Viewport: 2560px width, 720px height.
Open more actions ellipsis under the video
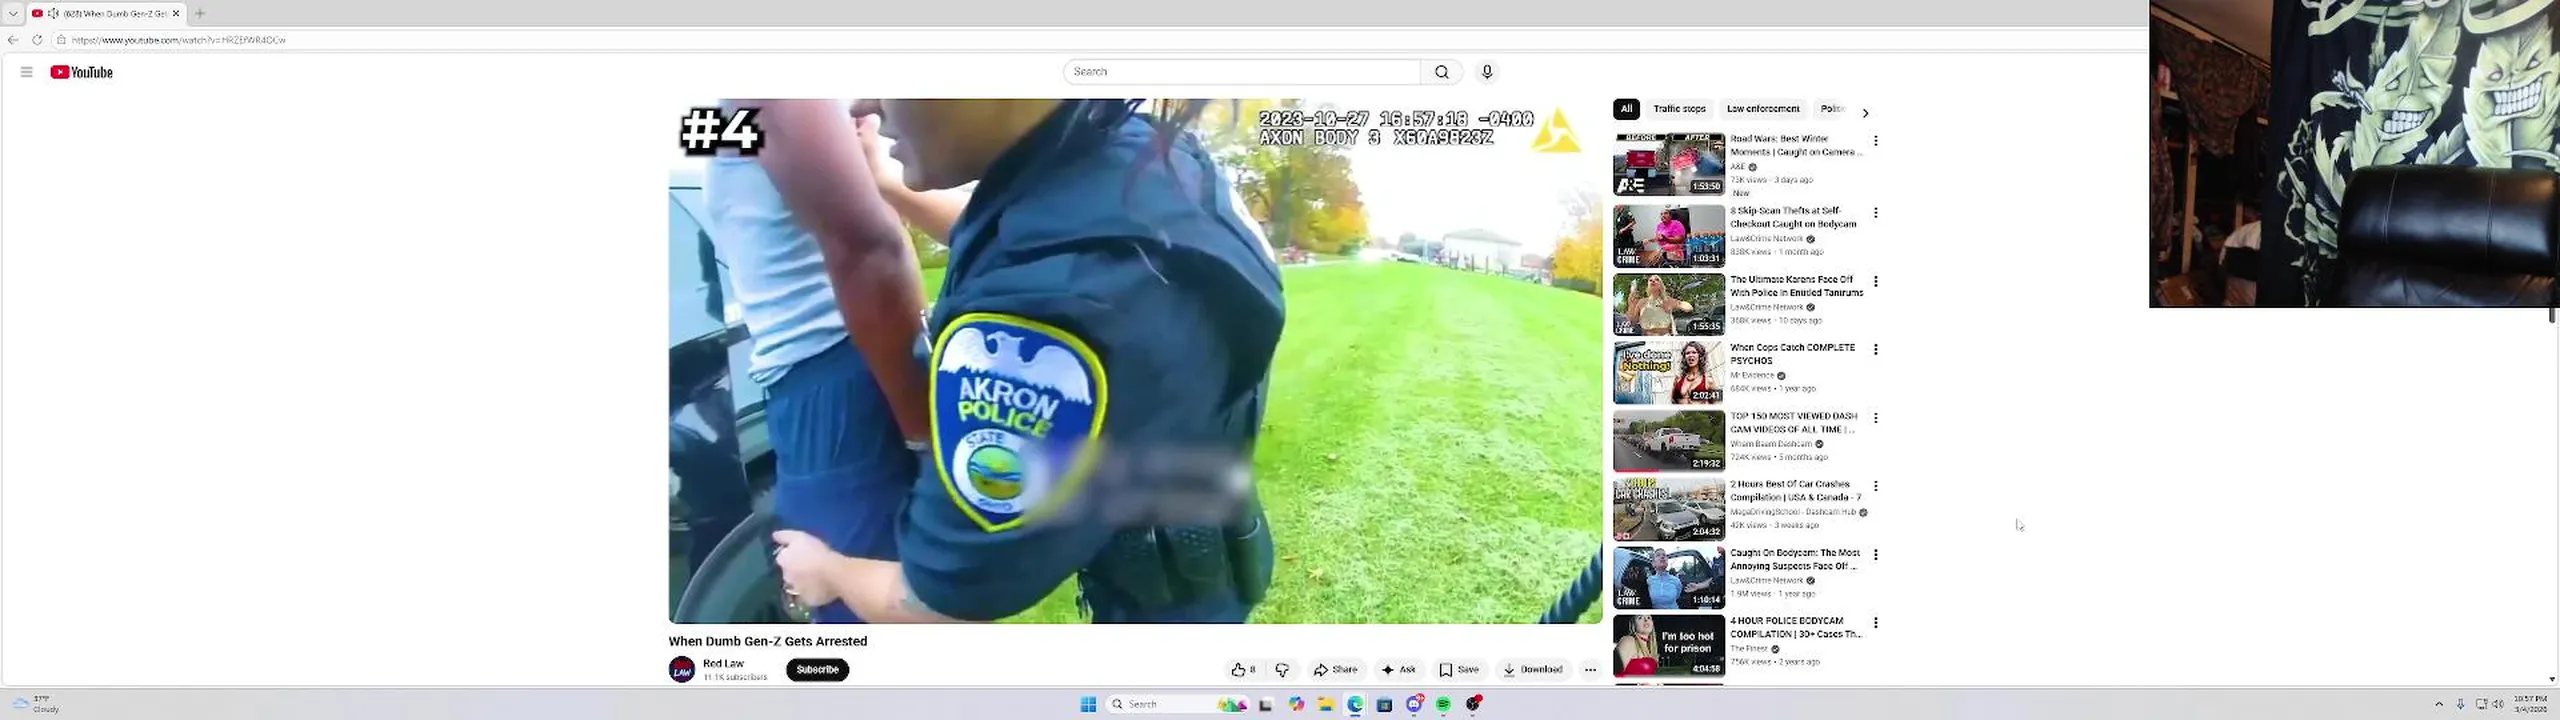[x=1590, y=670]
